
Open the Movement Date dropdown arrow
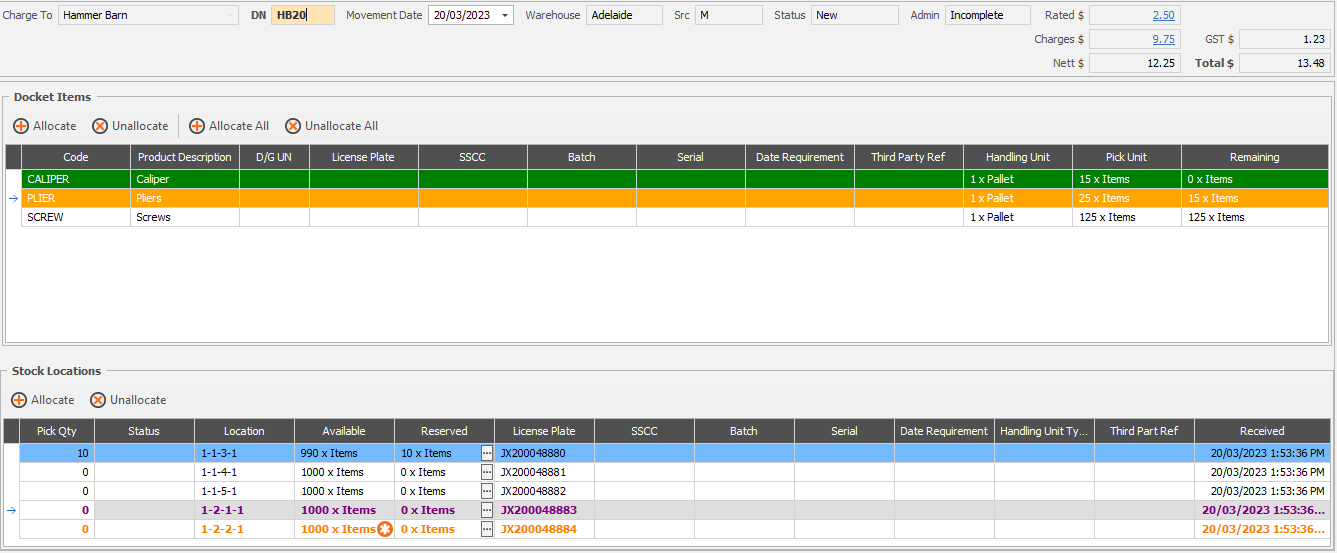(505, 15)
